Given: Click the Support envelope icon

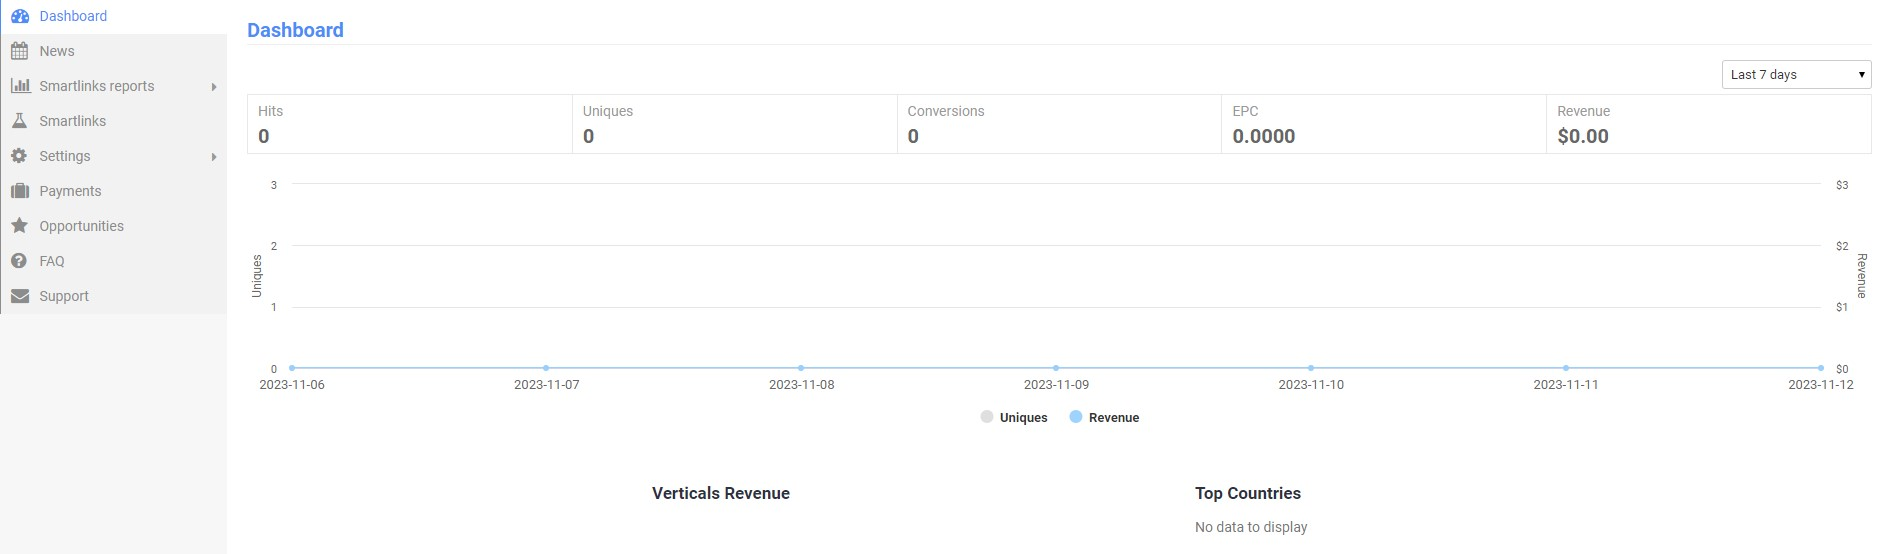Looking at the screenshot, I should tap(19, 296).
